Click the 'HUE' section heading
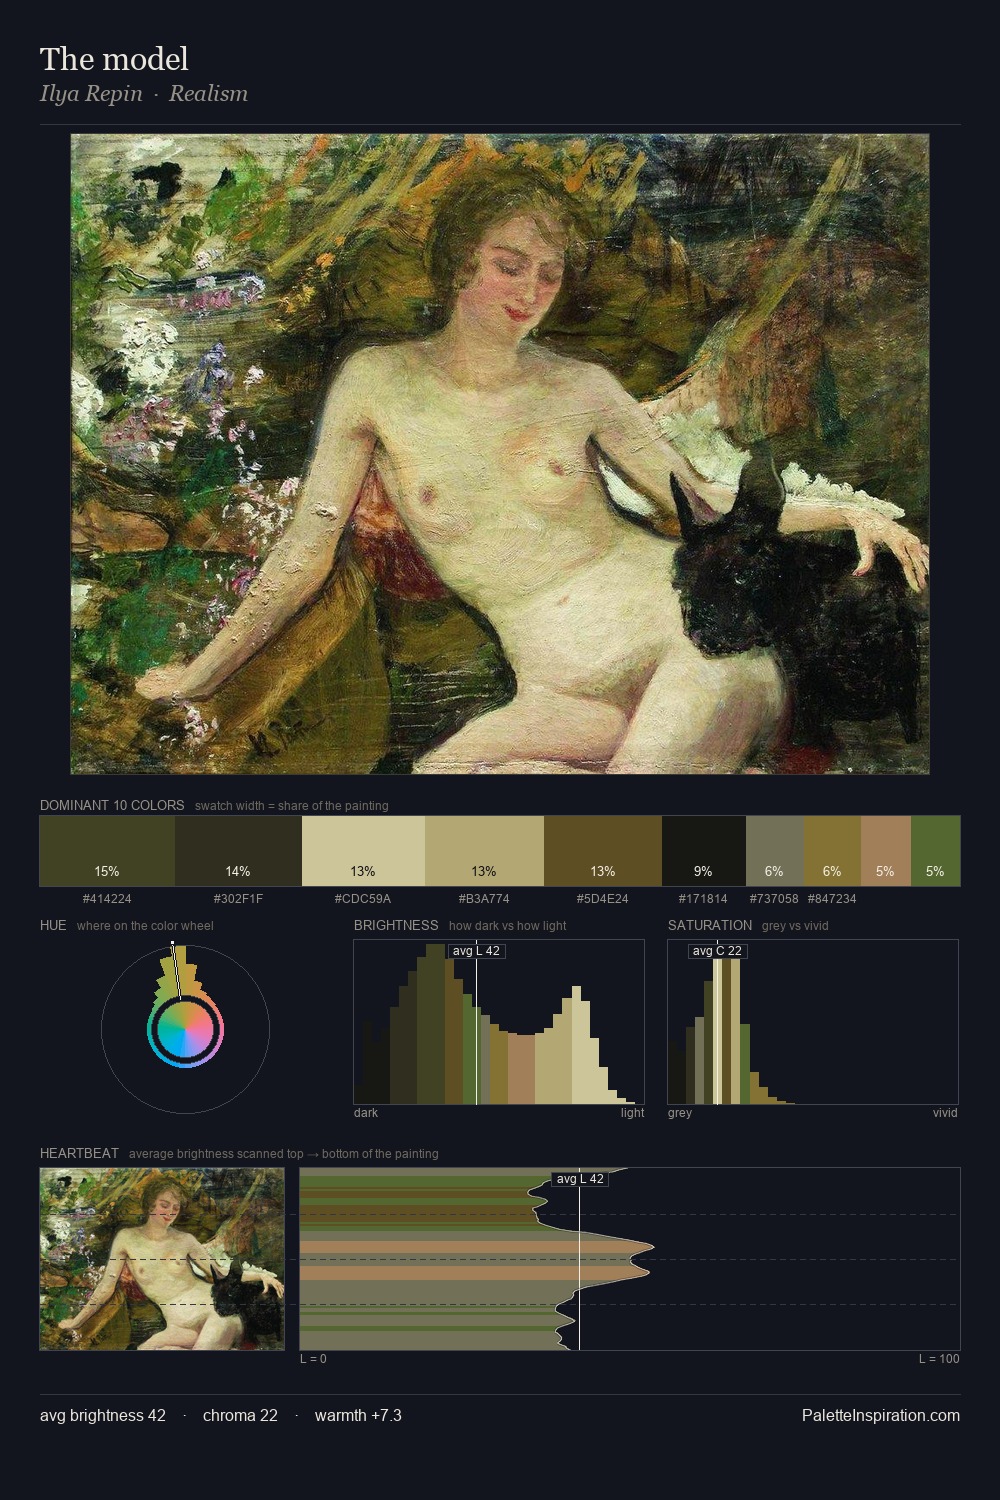 pos(53,925)
